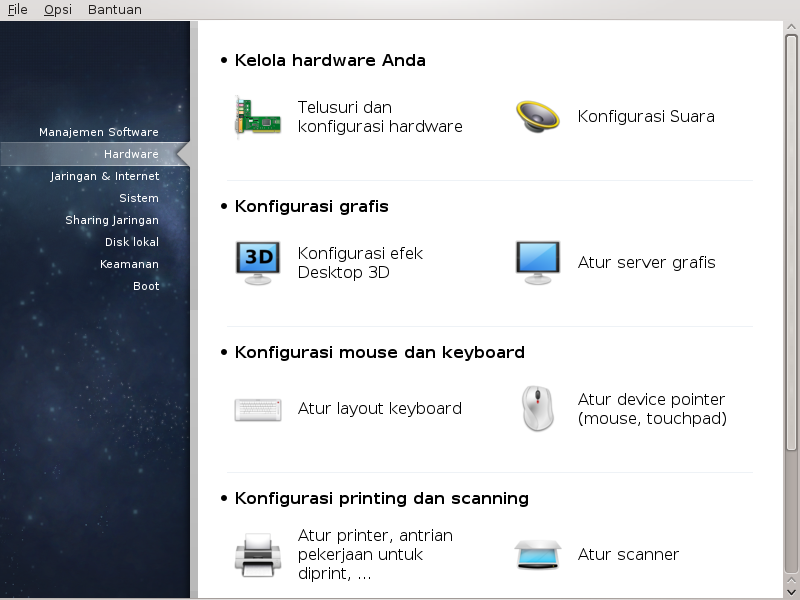The height and width of the screenshot is (600, 800).
Task: Switch to Sistem category
Action: coord(139,198)
